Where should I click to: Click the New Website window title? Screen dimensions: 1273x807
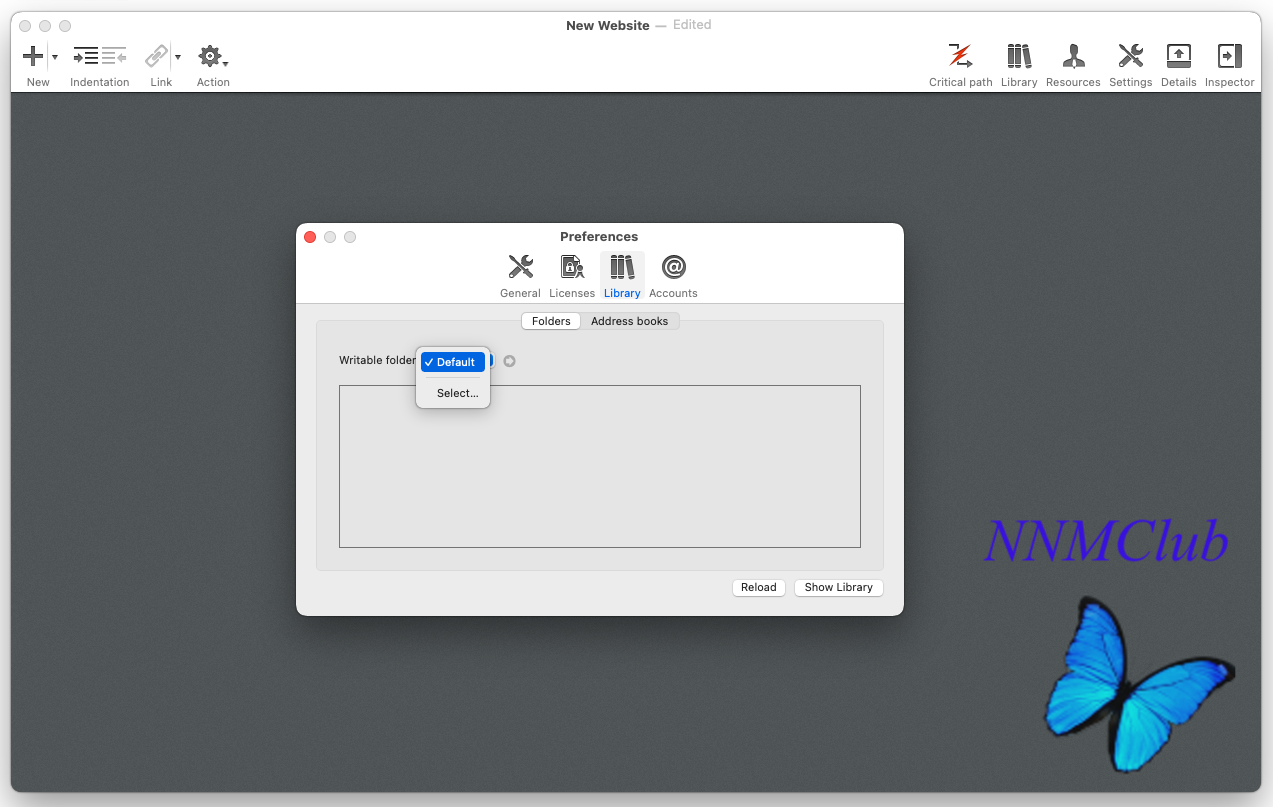point(608,25)
